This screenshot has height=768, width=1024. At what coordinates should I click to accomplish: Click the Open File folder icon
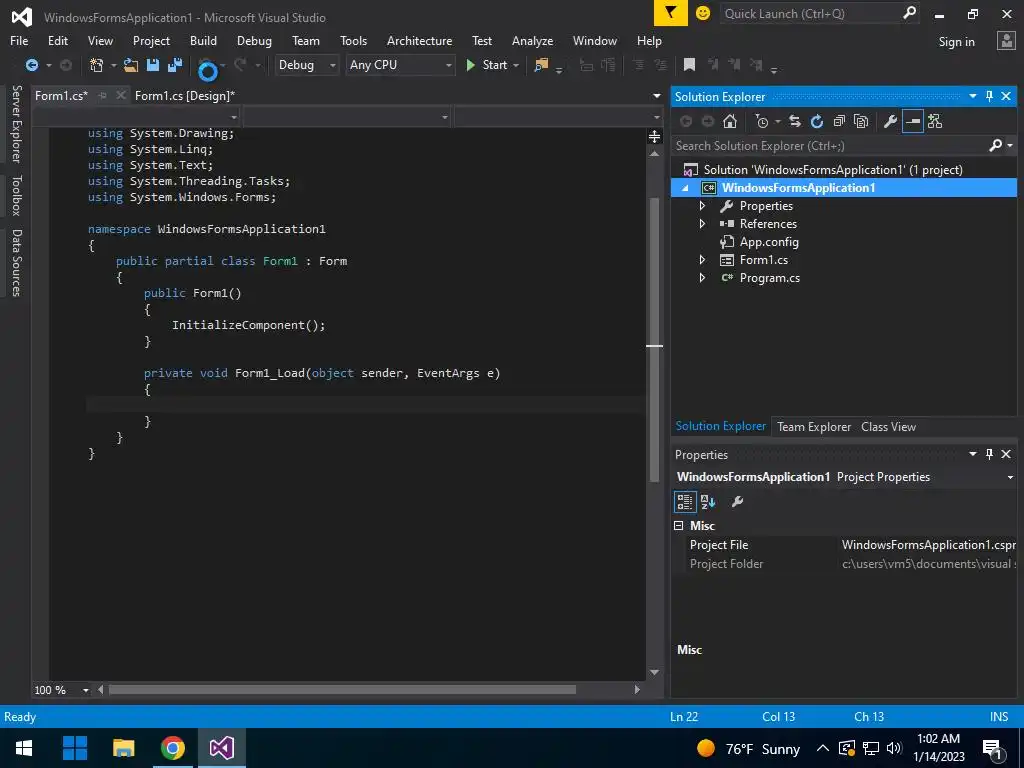pos(131,65)
